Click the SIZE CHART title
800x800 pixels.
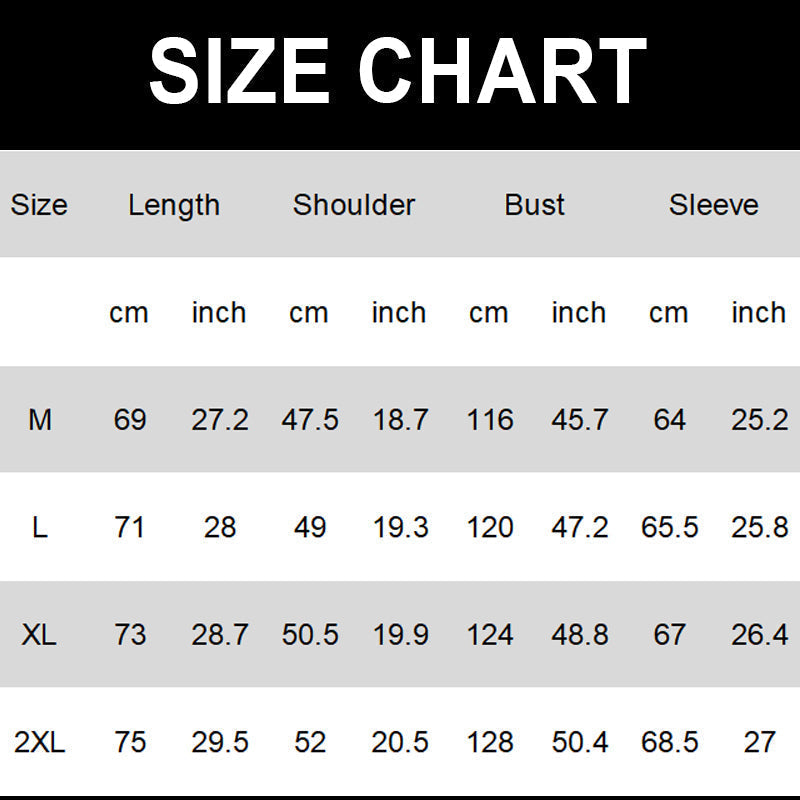click(398, 72)
